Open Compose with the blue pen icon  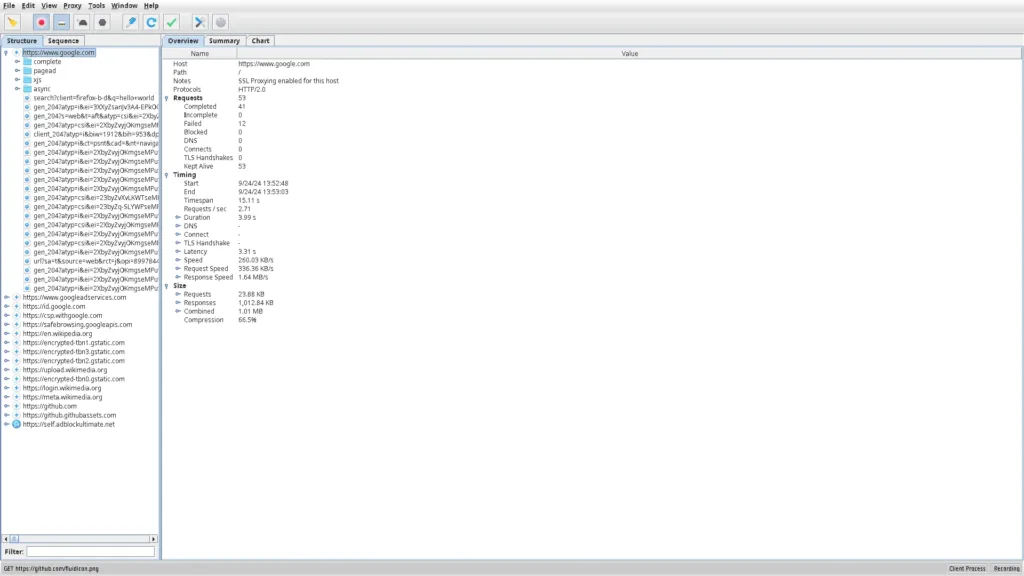[x=131, y=22]
